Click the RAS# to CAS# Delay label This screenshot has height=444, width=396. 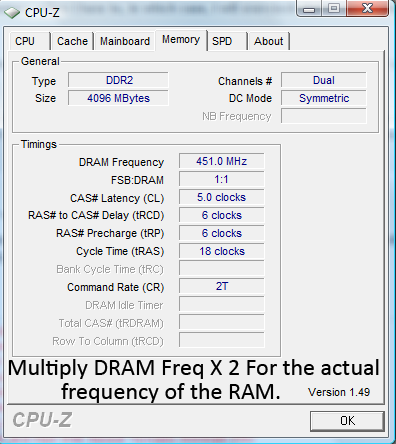96,216
